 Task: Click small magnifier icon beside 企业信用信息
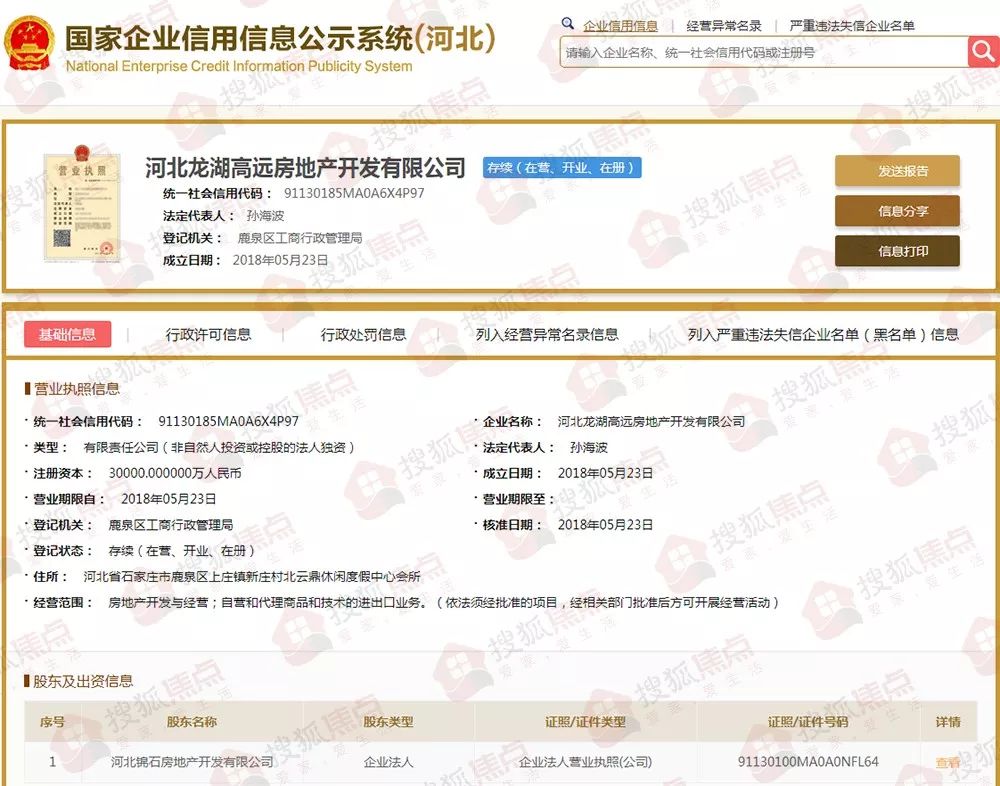pyautogui.click(x=568, y=25)
